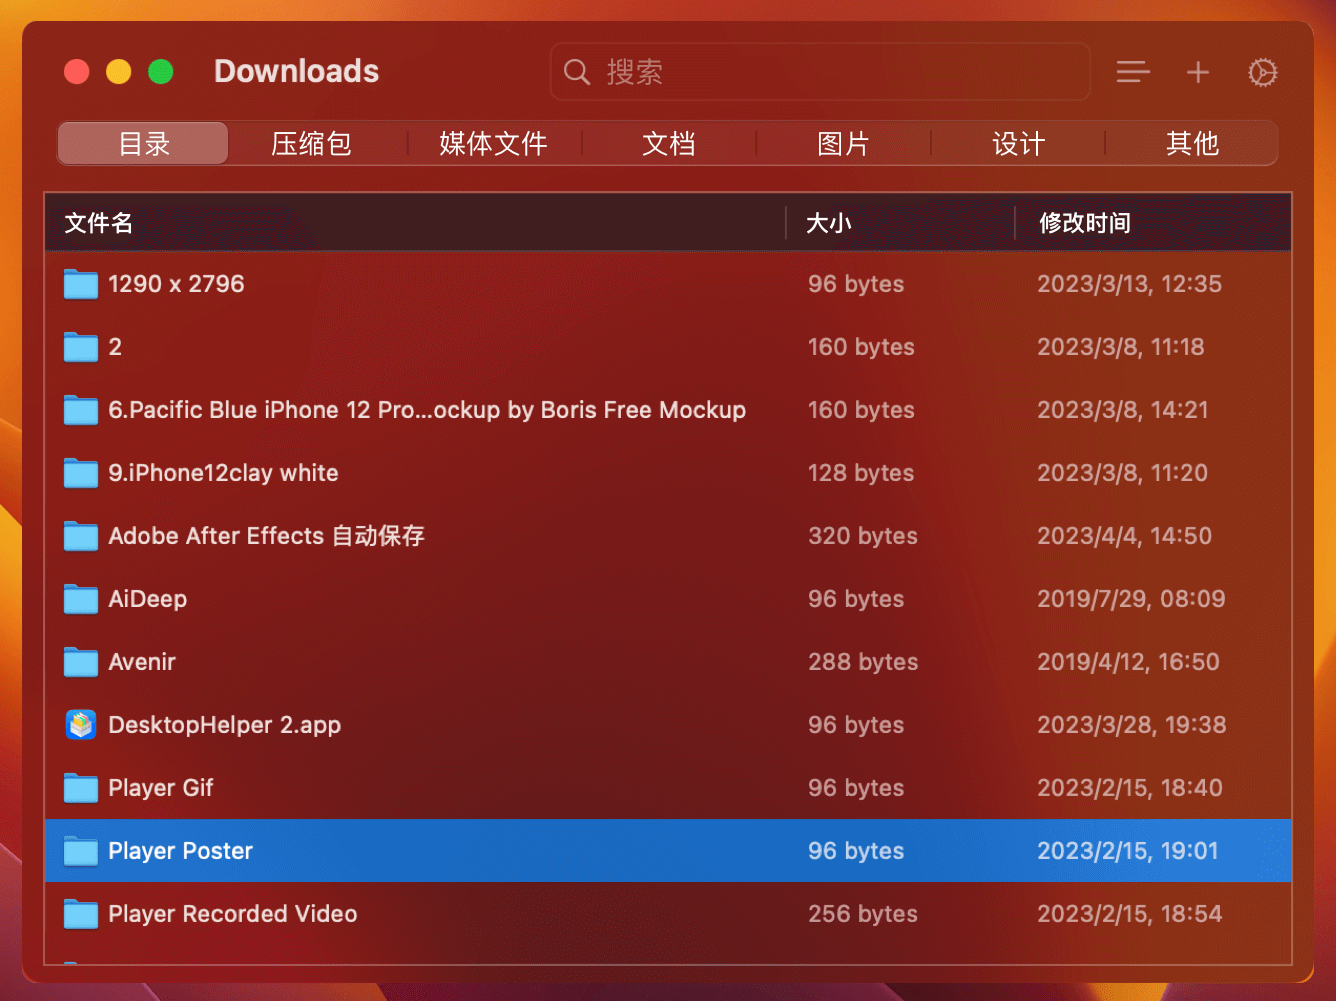Click the 9.iPhone12clay white folder icon
1336x1001 pixels.
pos(81,473)
